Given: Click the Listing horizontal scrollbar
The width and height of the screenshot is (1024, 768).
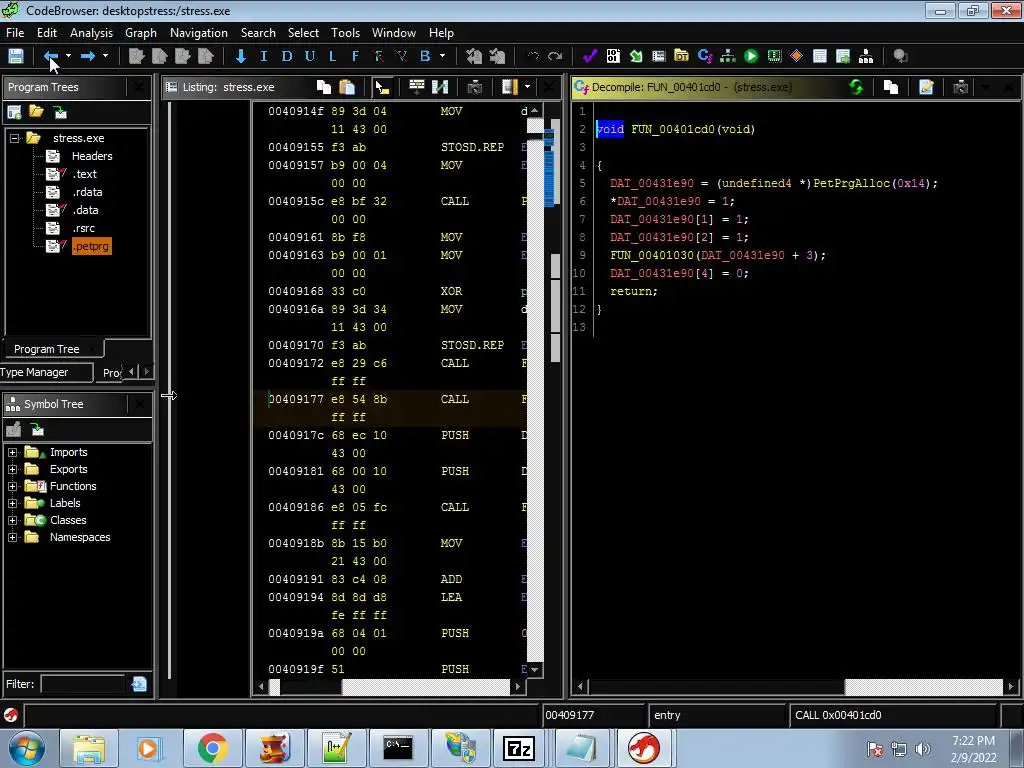Looking at the screenshot, I should [389, 686].
